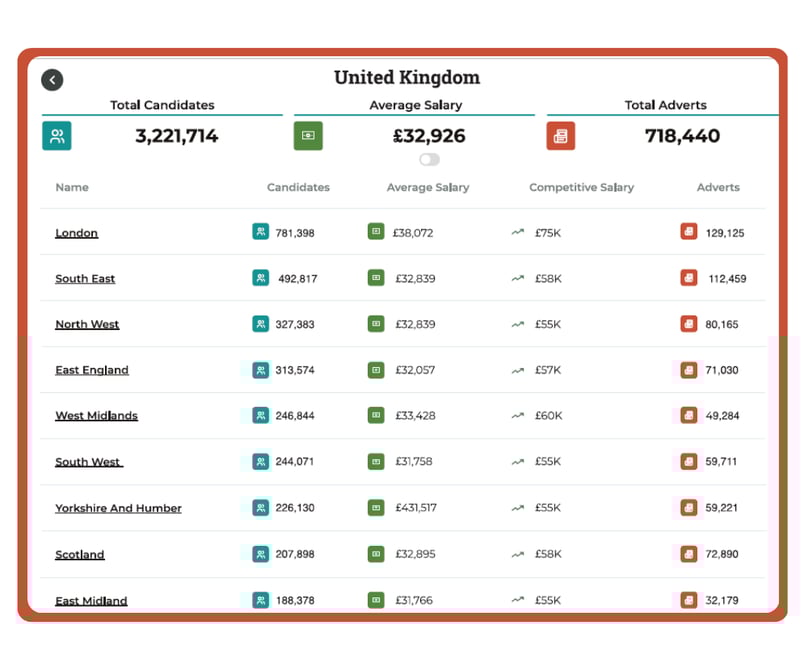Click the red Total Adverts document icon
Screen dimensions: 807x669
point(560,135)
